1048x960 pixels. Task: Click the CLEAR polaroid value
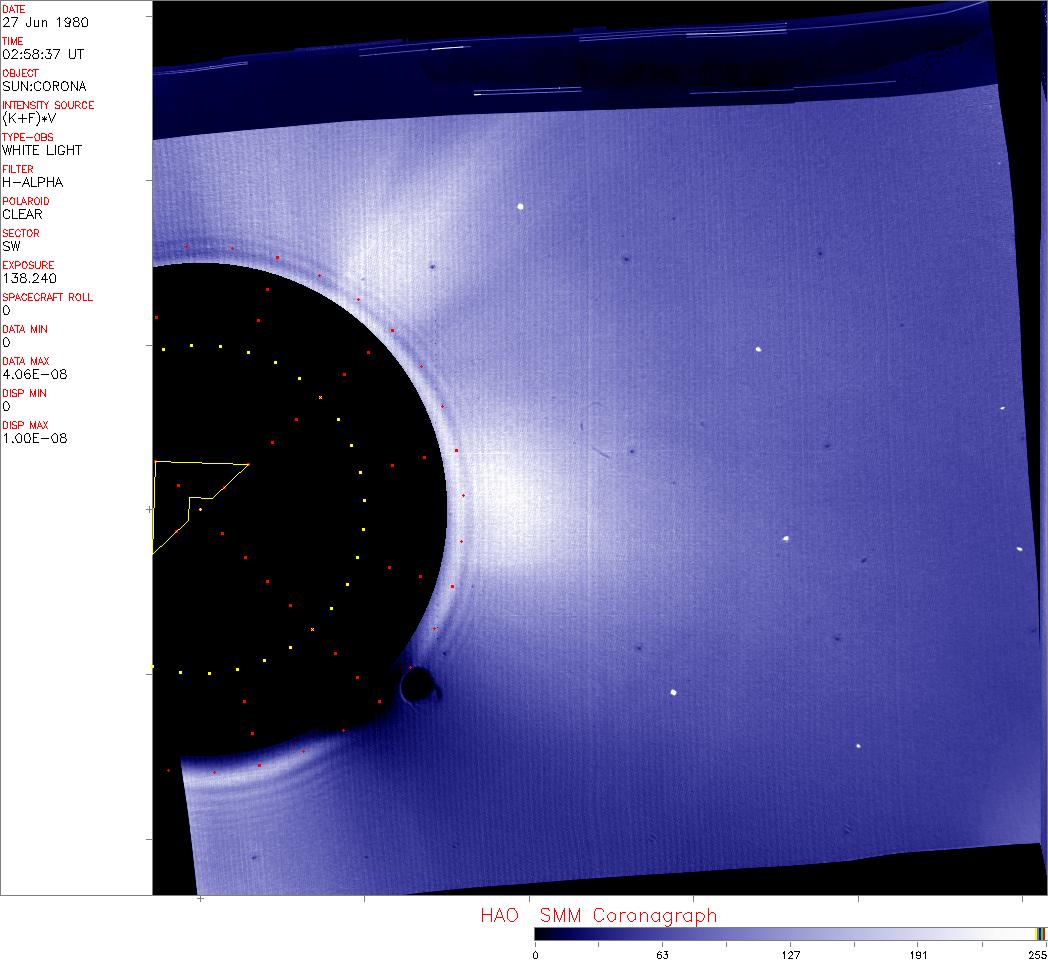pos(22,214)
